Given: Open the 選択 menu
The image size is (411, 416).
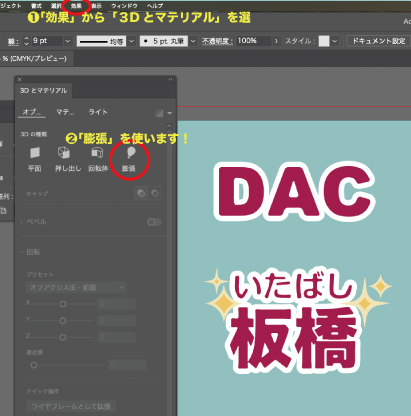Looking at the screenshot, I should [x=56, y=6].
